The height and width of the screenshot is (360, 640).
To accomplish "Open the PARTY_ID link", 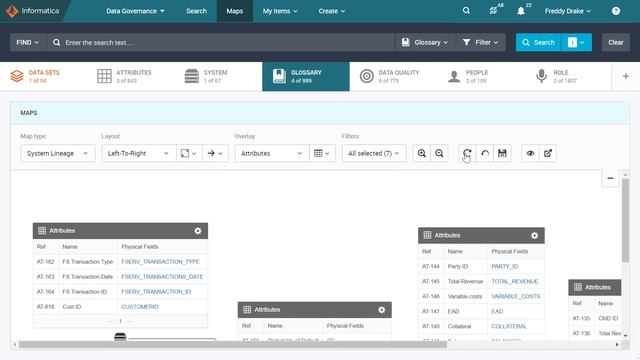I will [x=504, y=267].
